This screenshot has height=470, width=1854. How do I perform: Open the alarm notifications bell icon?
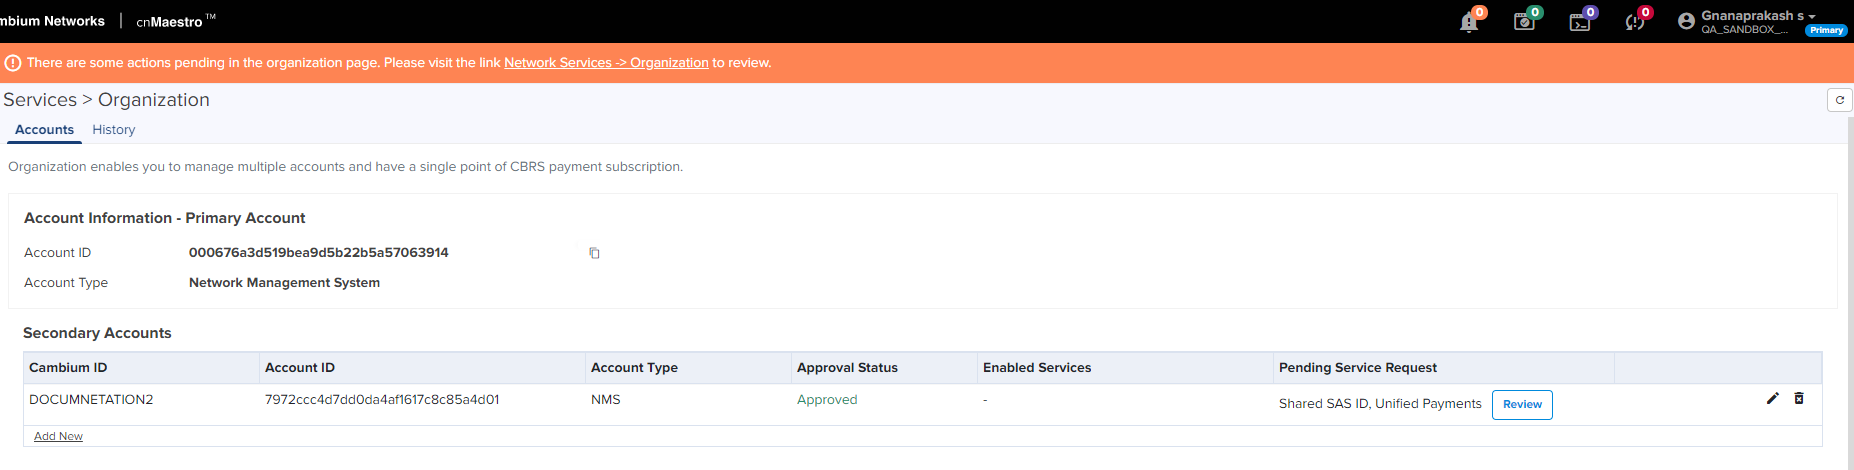click(1469, 22)
